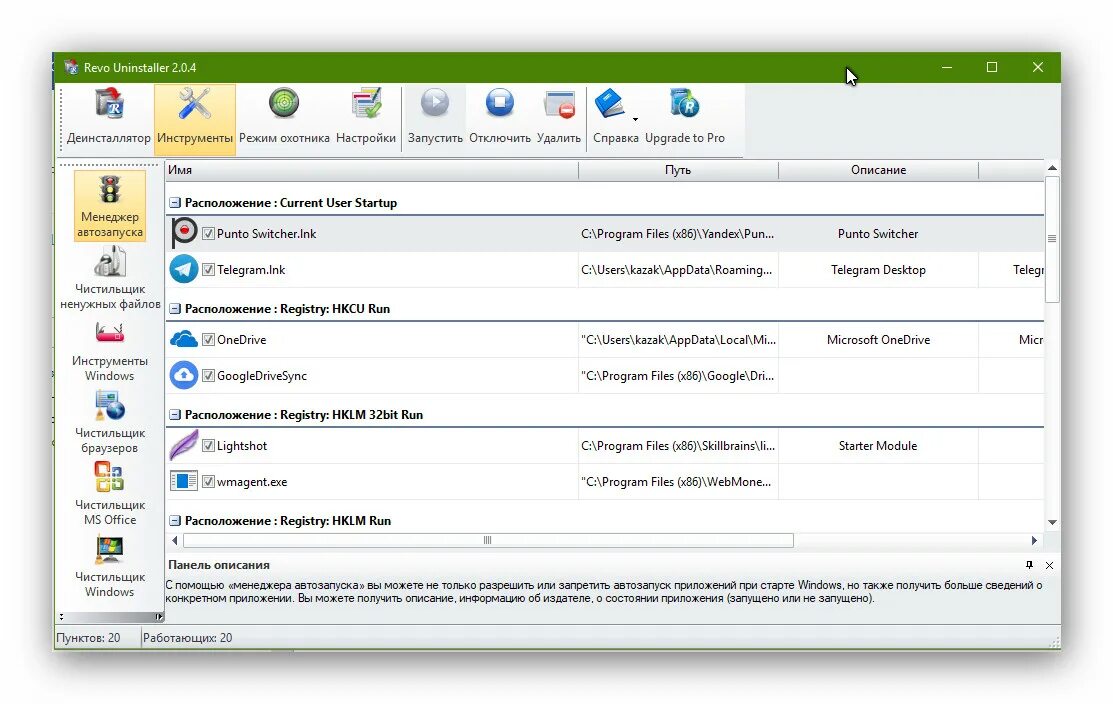This screenshot has height=704, width=1113.
Task: Click the horizontal scrollbar left arrow
Action: coord(175,540)
